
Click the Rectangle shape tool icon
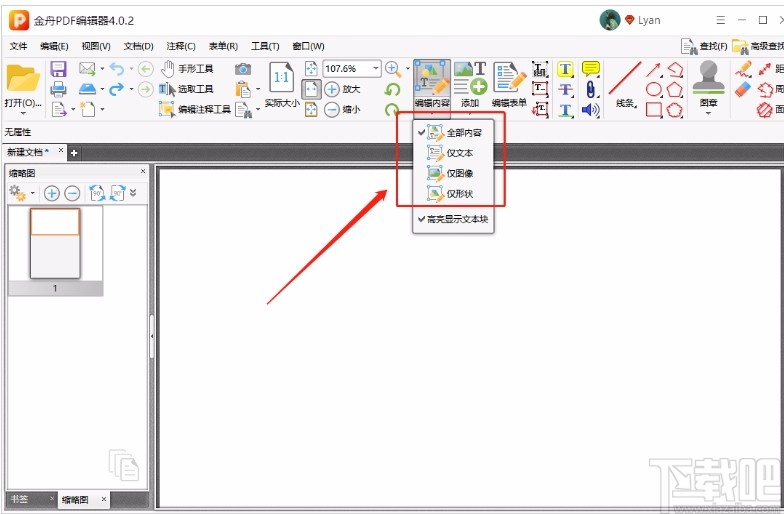pyautogui.click(x=654, y=109)
